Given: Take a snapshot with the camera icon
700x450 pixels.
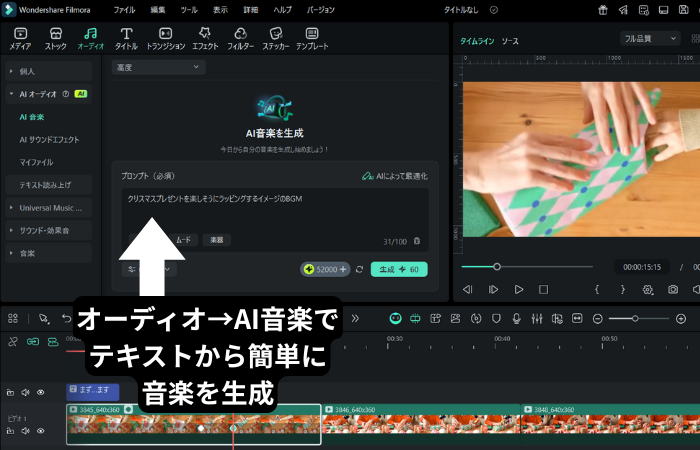Looking at the screenshot, I should click(x=673, y=290).
